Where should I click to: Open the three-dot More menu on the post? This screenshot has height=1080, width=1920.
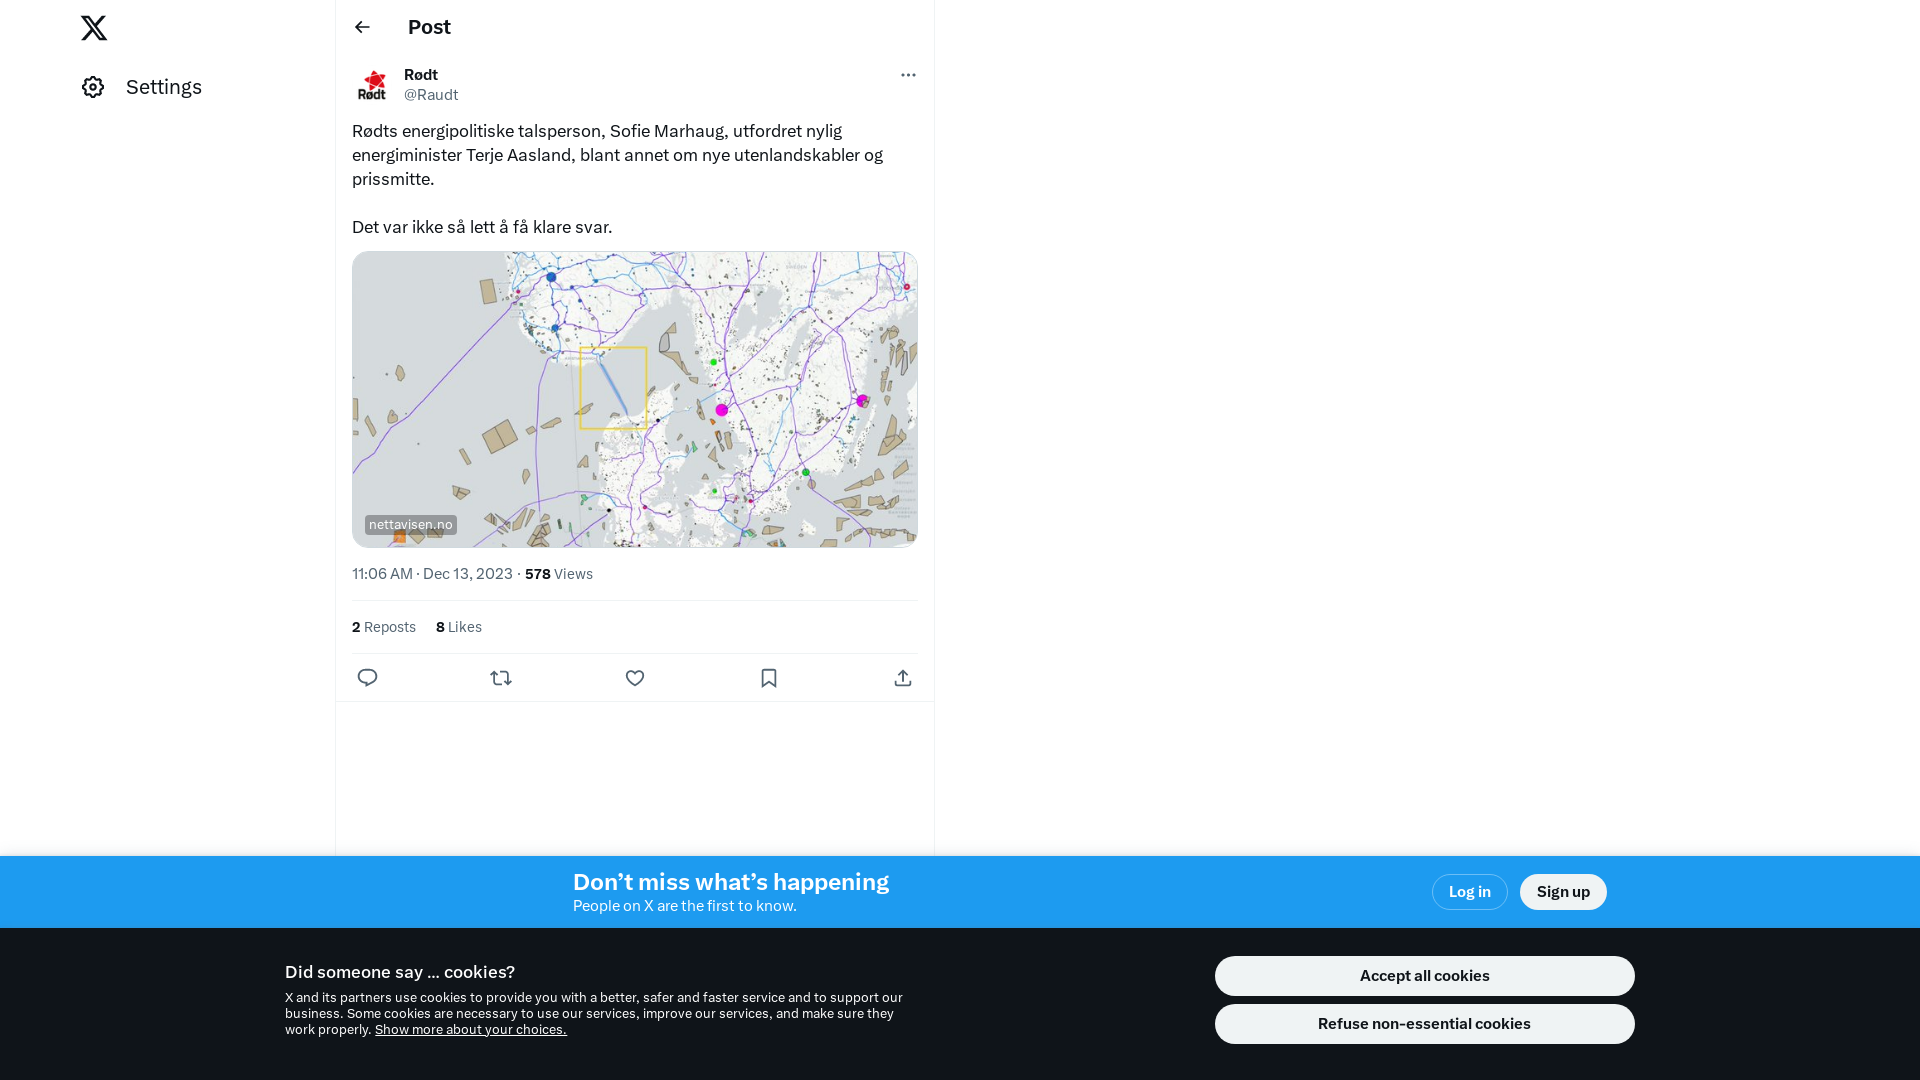tap(908, 75)
